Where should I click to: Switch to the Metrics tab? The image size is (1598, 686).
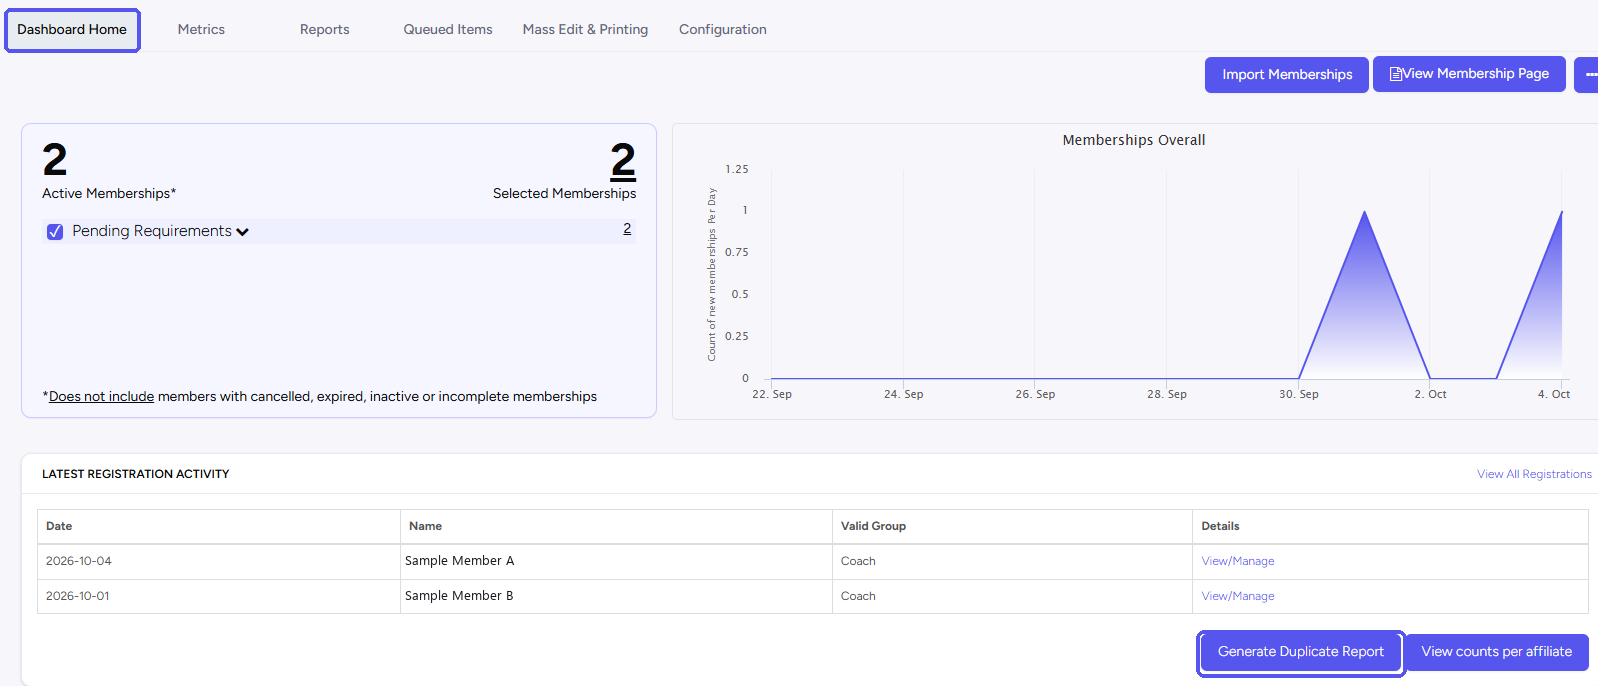click(201, 30)
